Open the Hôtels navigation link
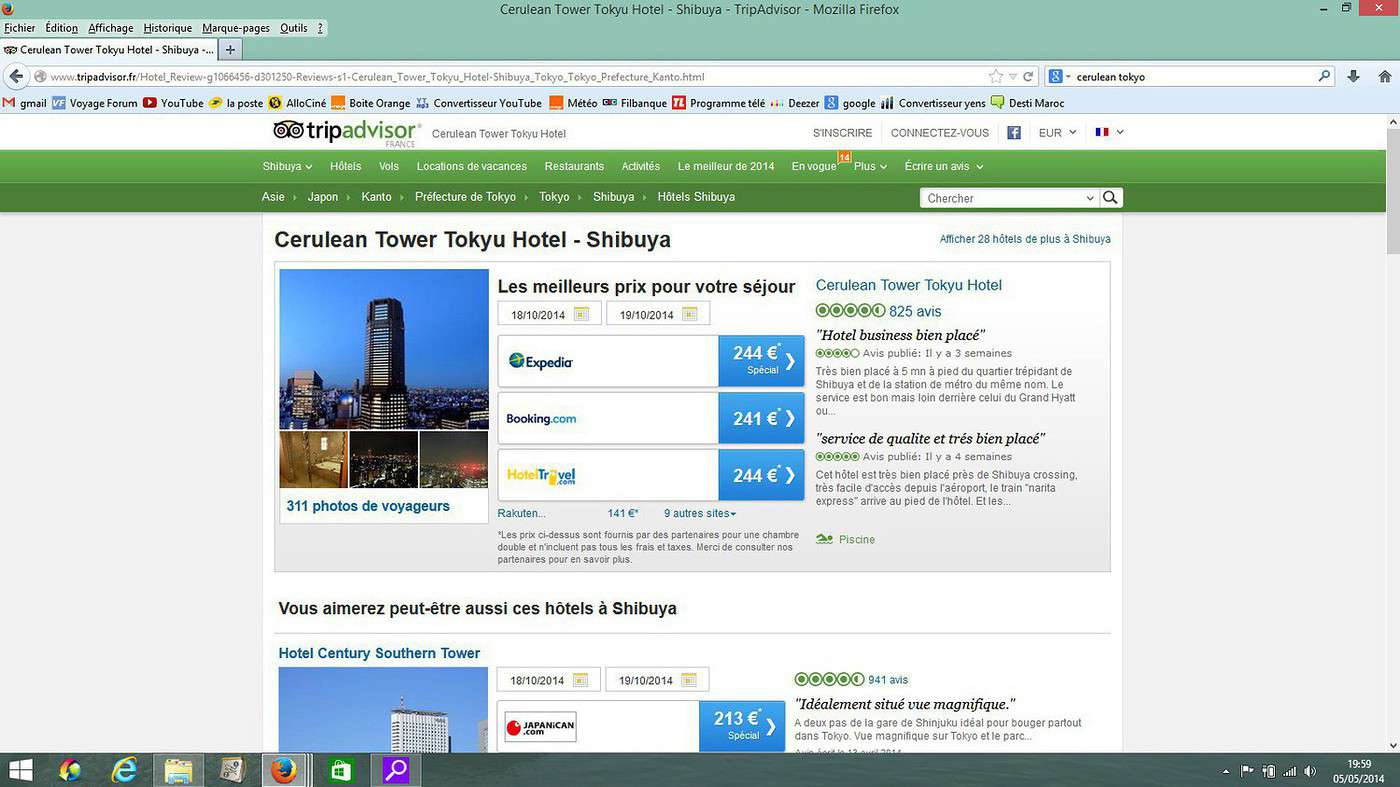Screen dimensions: 1400x787 tap(346, 166)
